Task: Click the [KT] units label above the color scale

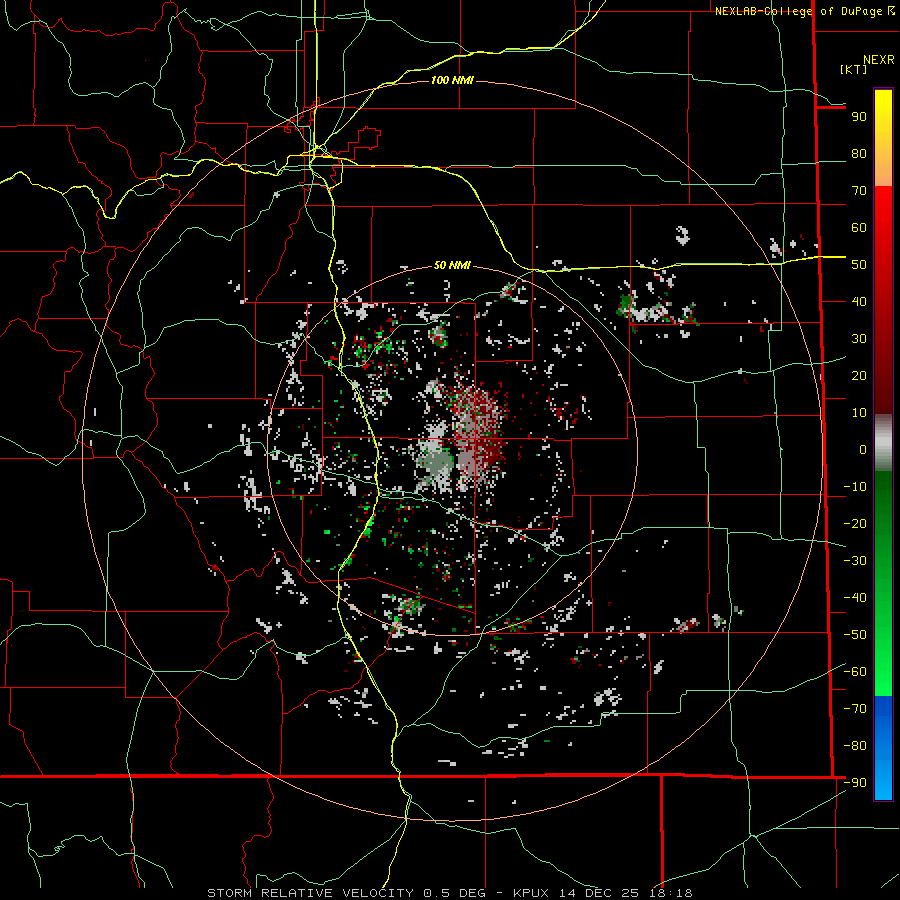Action: click(853, 69)
